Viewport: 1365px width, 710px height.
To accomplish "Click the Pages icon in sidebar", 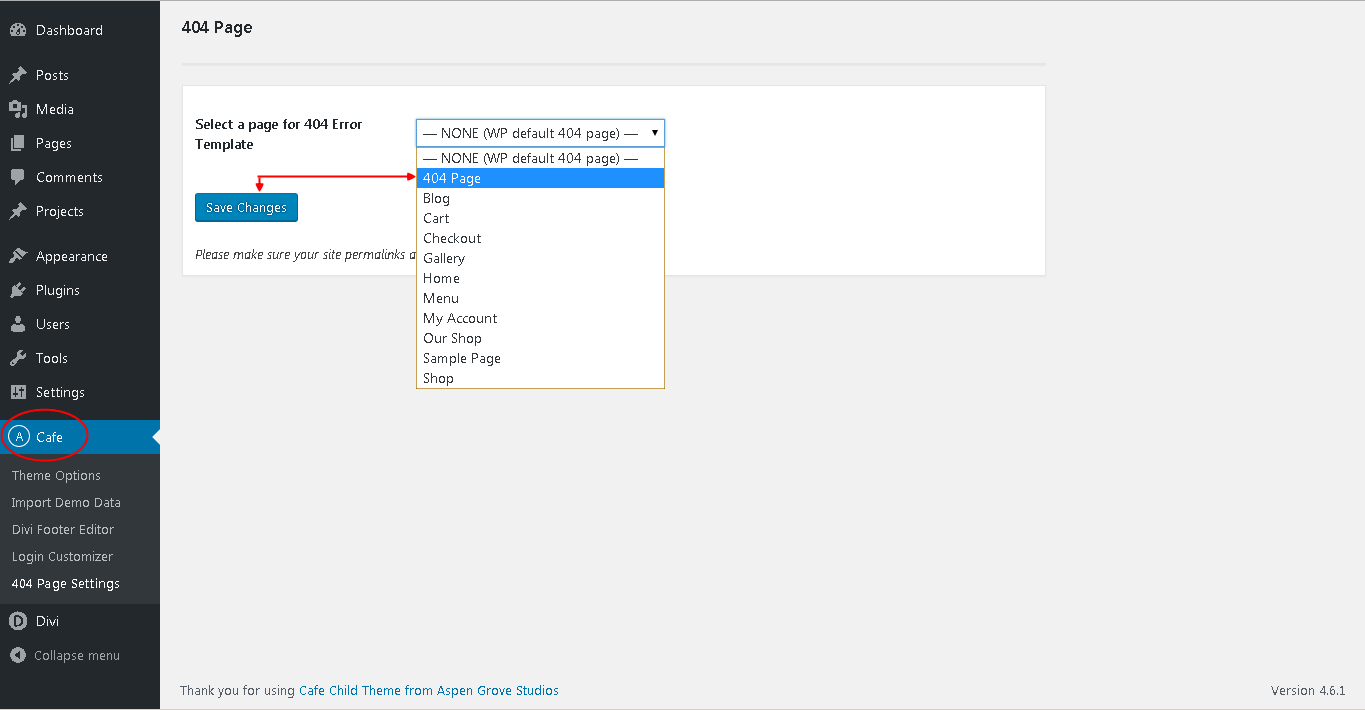I will [18, 143].
